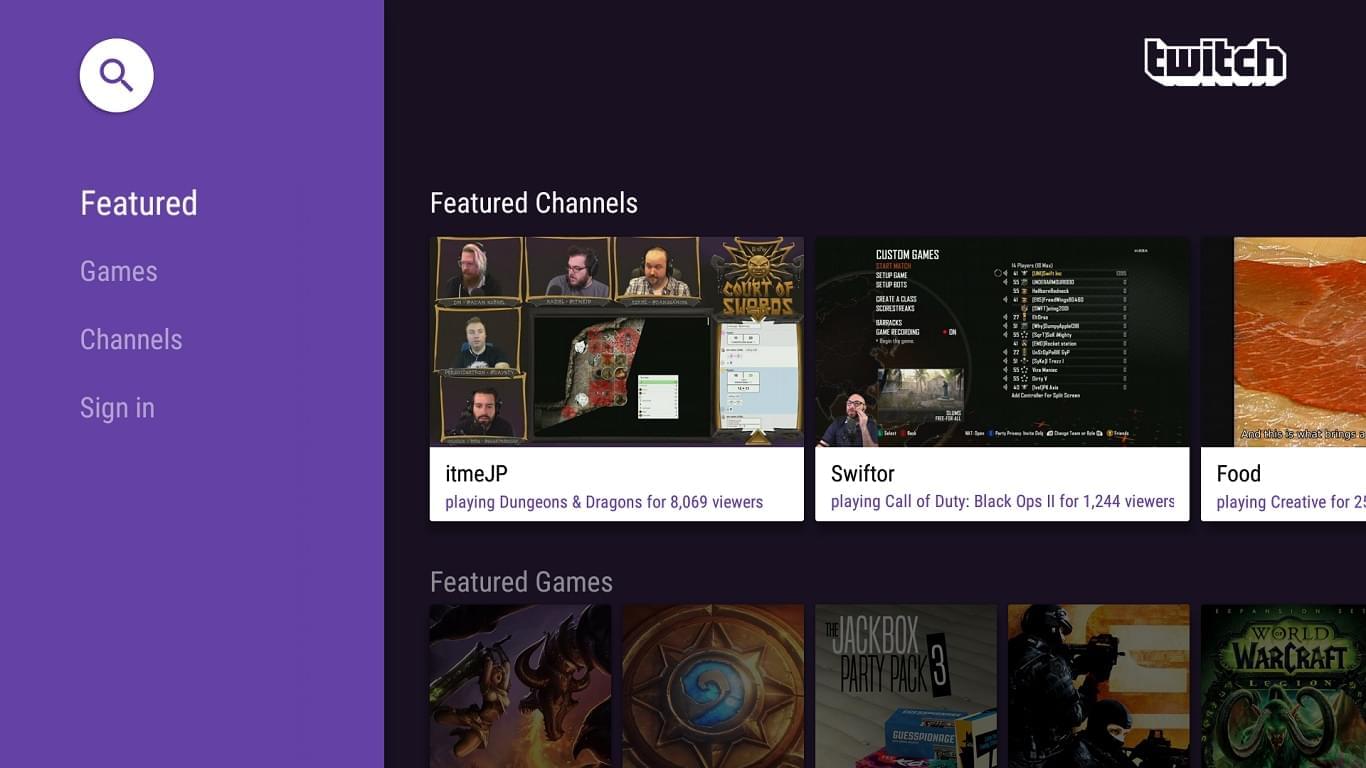
Task: Open the Counter-Strike soldier game cover
Action: pyautogui.click(x=1099, y=686)
